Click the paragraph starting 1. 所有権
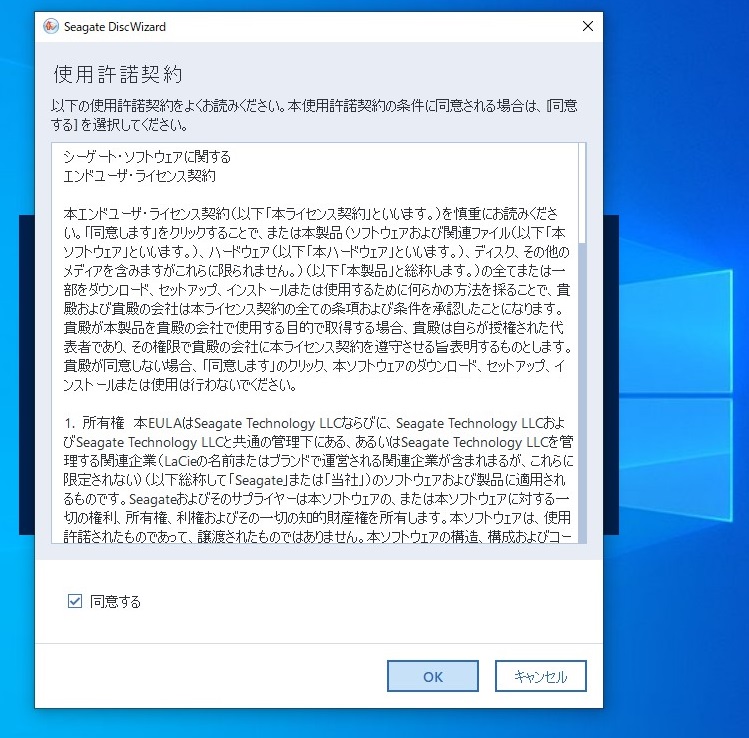 pyautogui.click(x=318, y=480)
